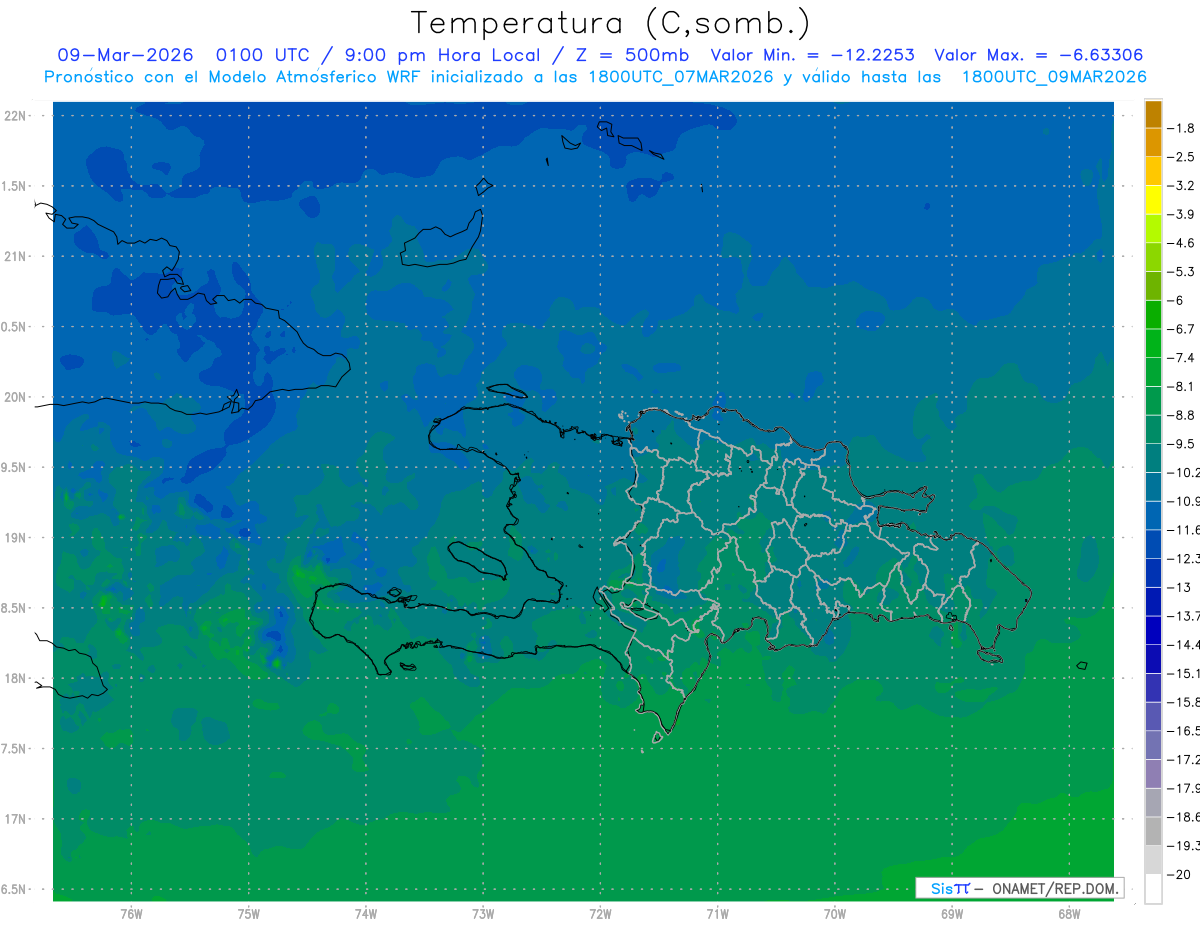Pick the dark blue swatch between -13 and -13.7
The image size is (1200, 927).
click(x=1153, y=601)
